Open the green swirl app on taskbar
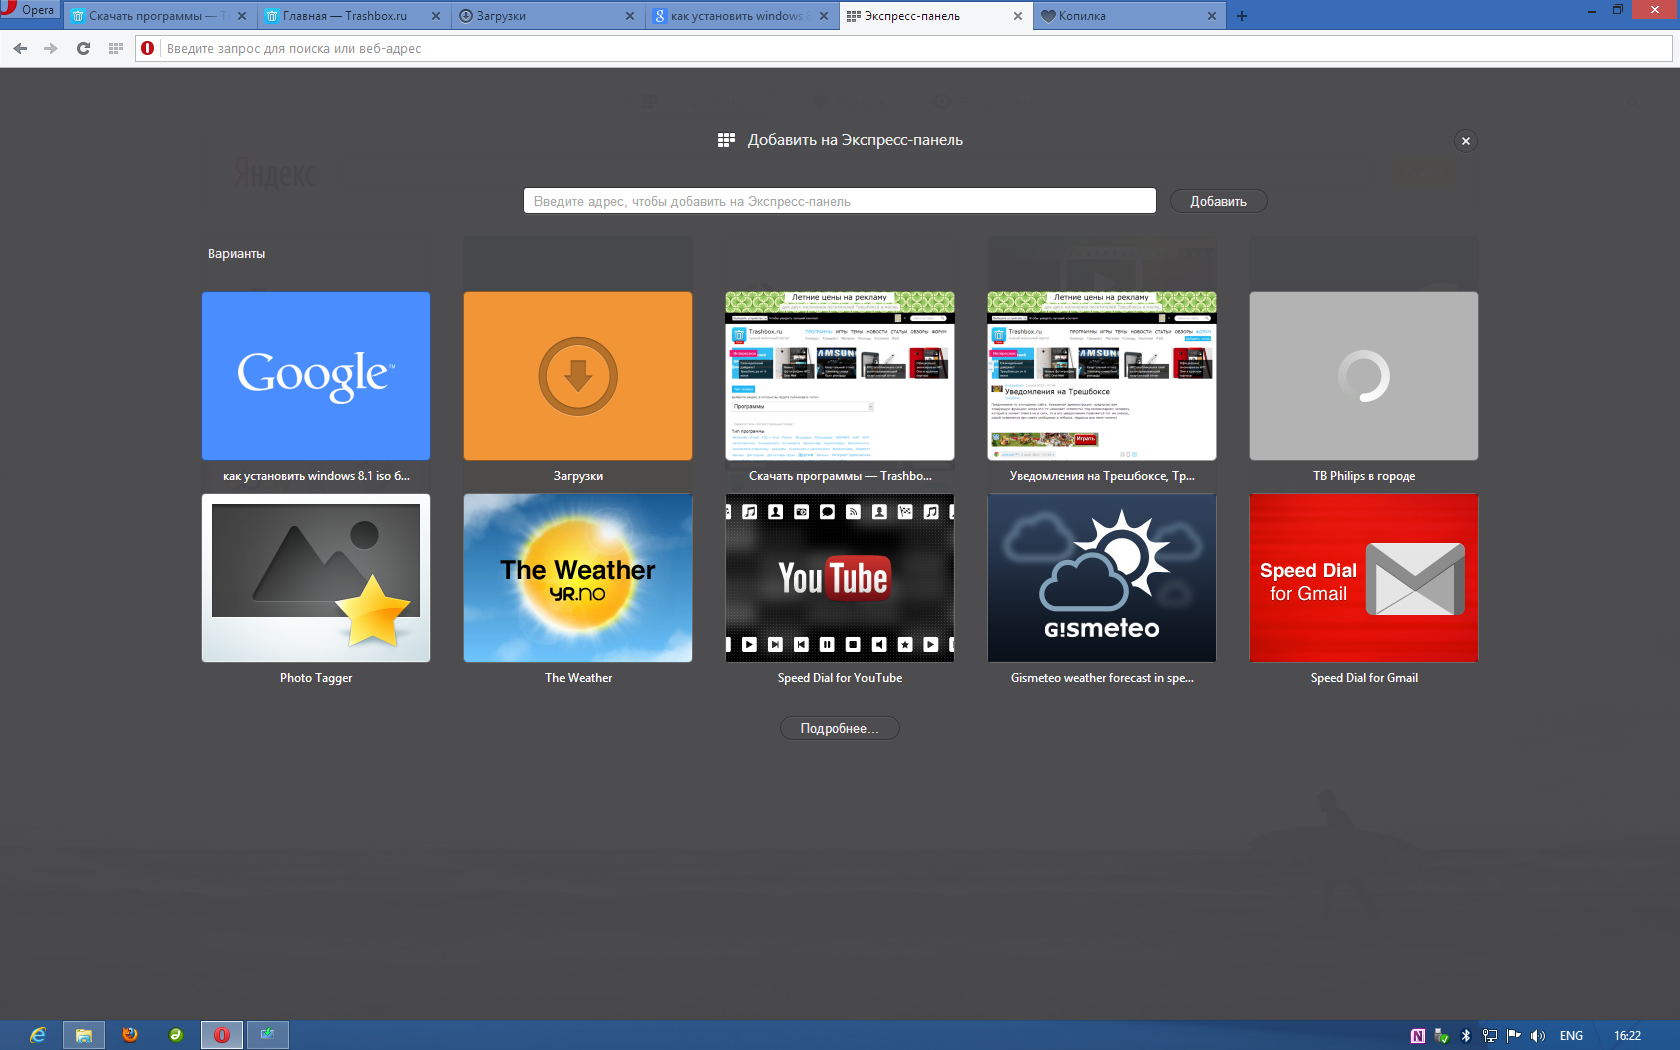The image size is (1680, 1050). pyautogui.click(x=175, y=1035)
